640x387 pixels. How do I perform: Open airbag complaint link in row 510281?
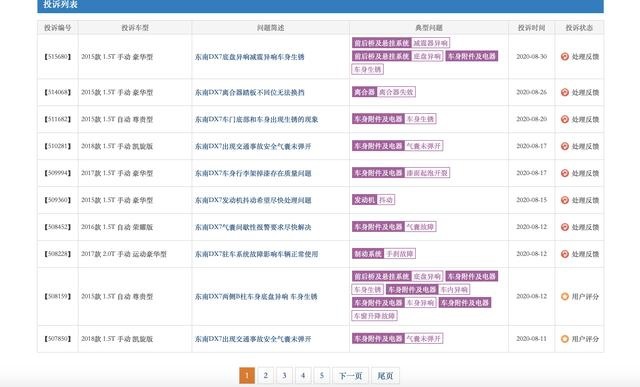click(x=253, y=147)
